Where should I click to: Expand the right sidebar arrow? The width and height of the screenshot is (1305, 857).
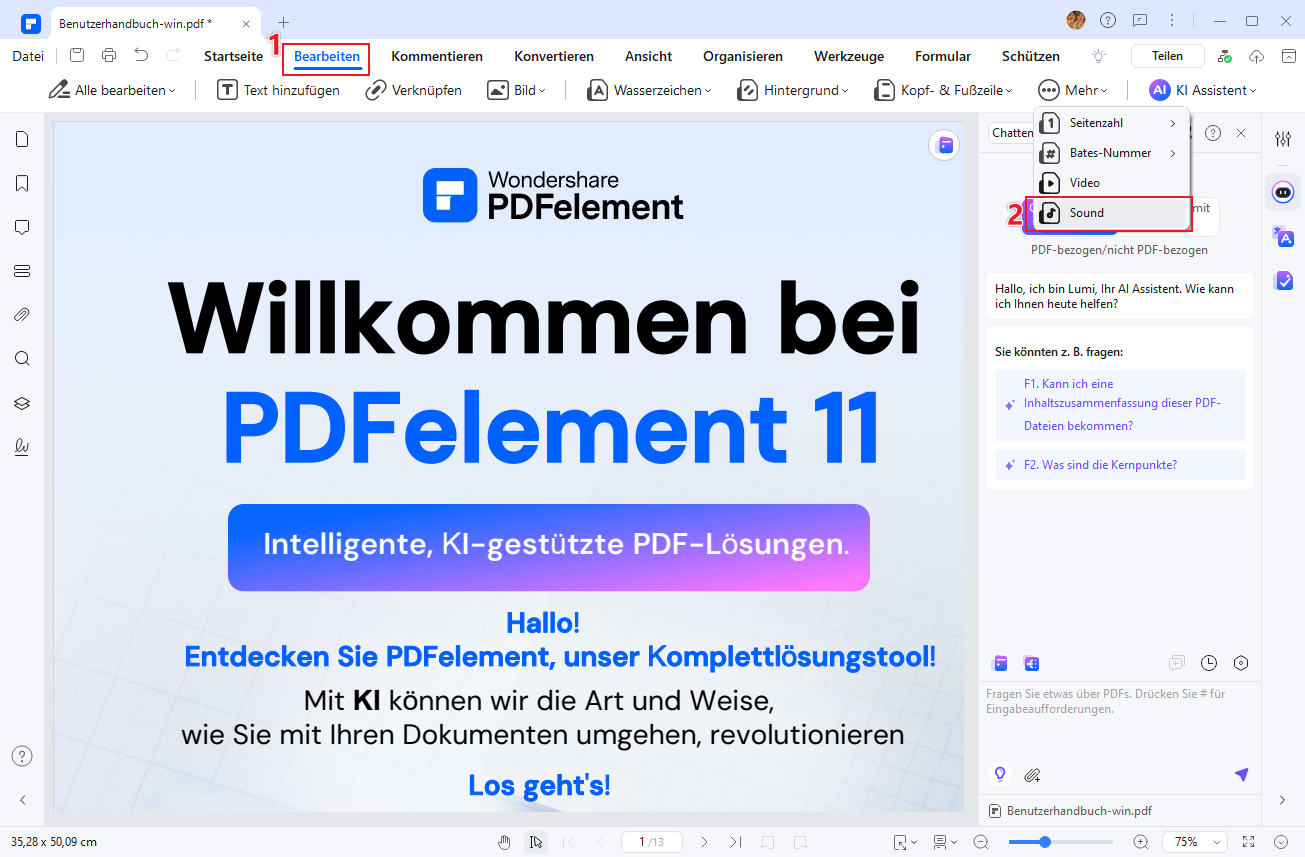(x=1283, y=800)
